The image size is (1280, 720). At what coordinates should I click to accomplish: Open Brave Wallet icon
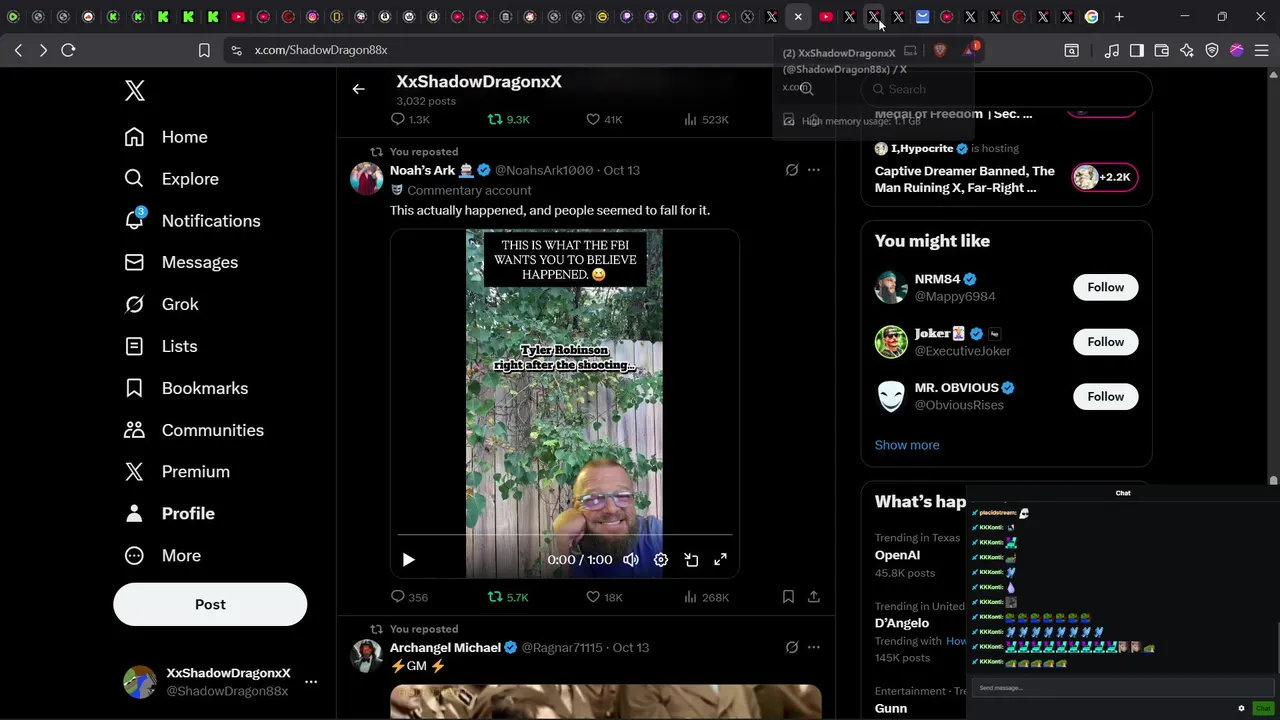(x=1162, y=50)
